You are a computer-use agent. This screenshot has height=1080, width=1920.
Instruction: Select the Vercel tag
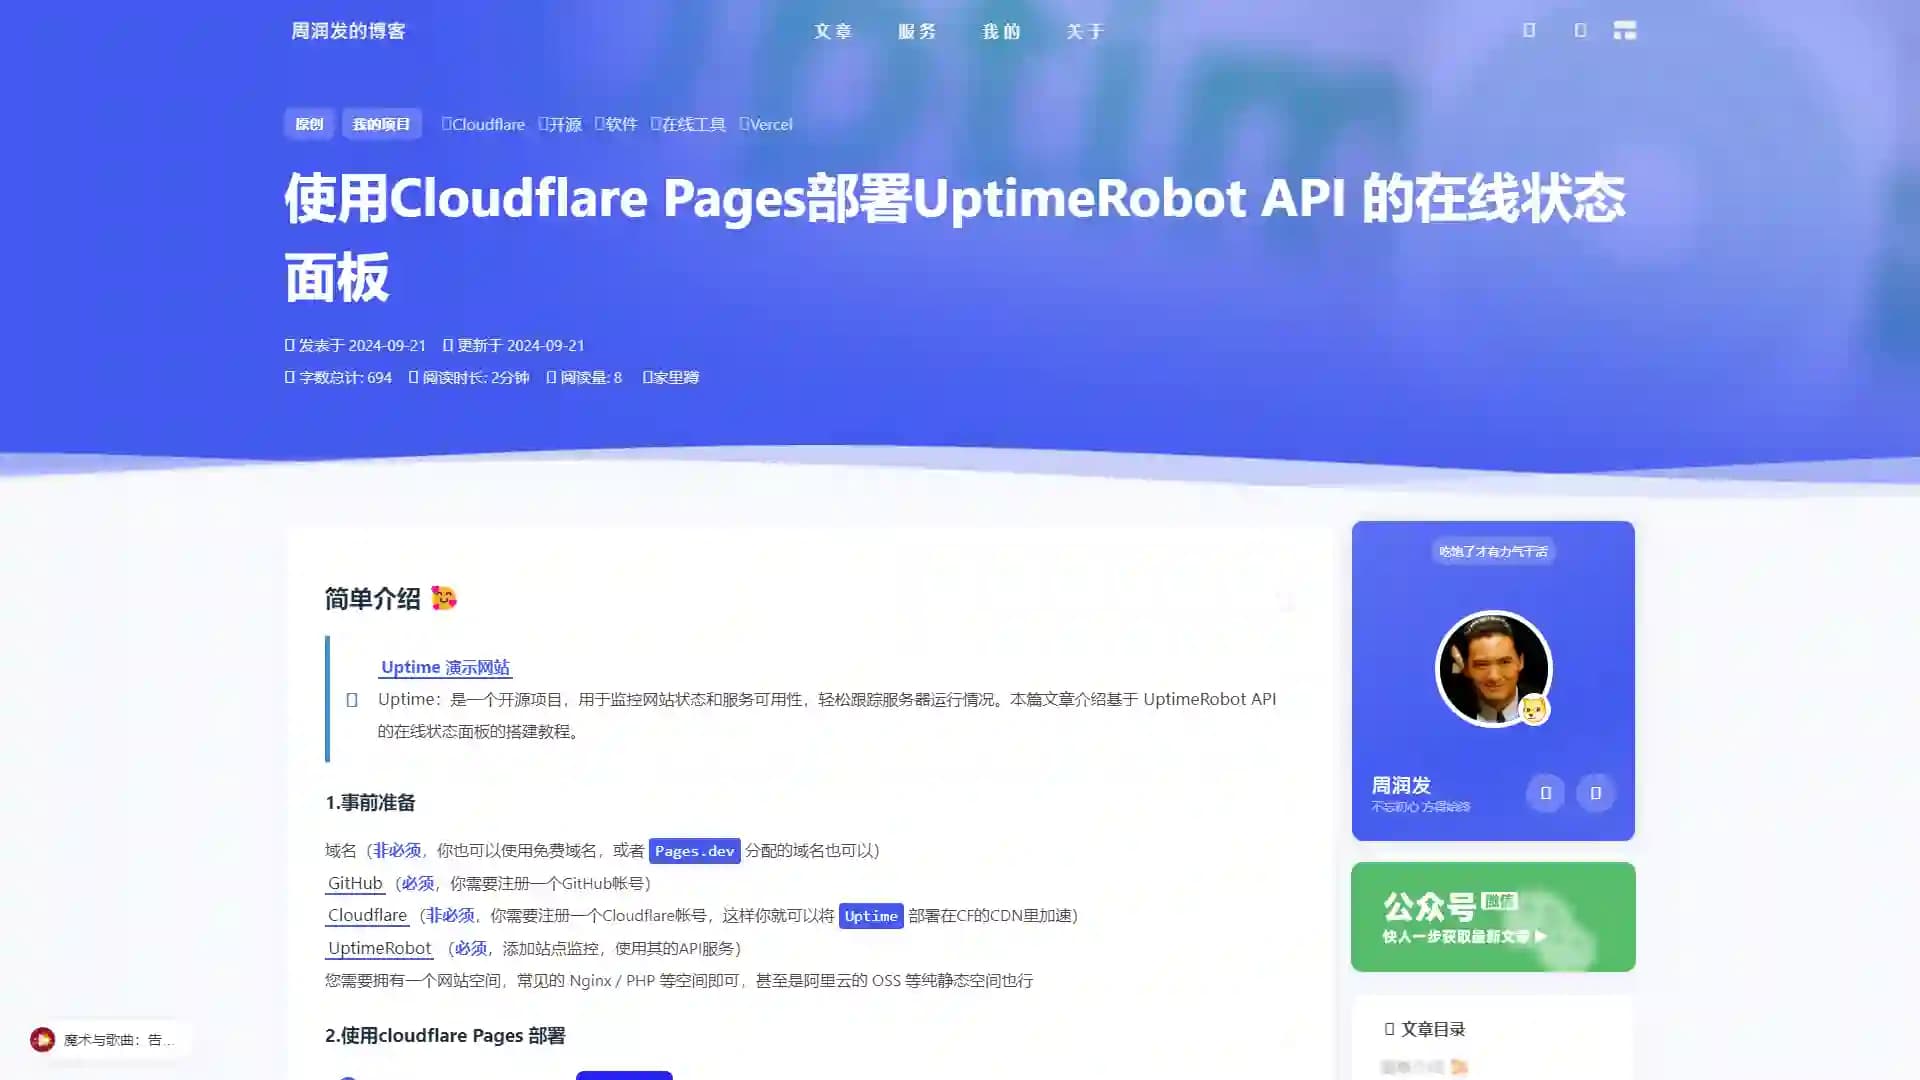pos(766,124)
